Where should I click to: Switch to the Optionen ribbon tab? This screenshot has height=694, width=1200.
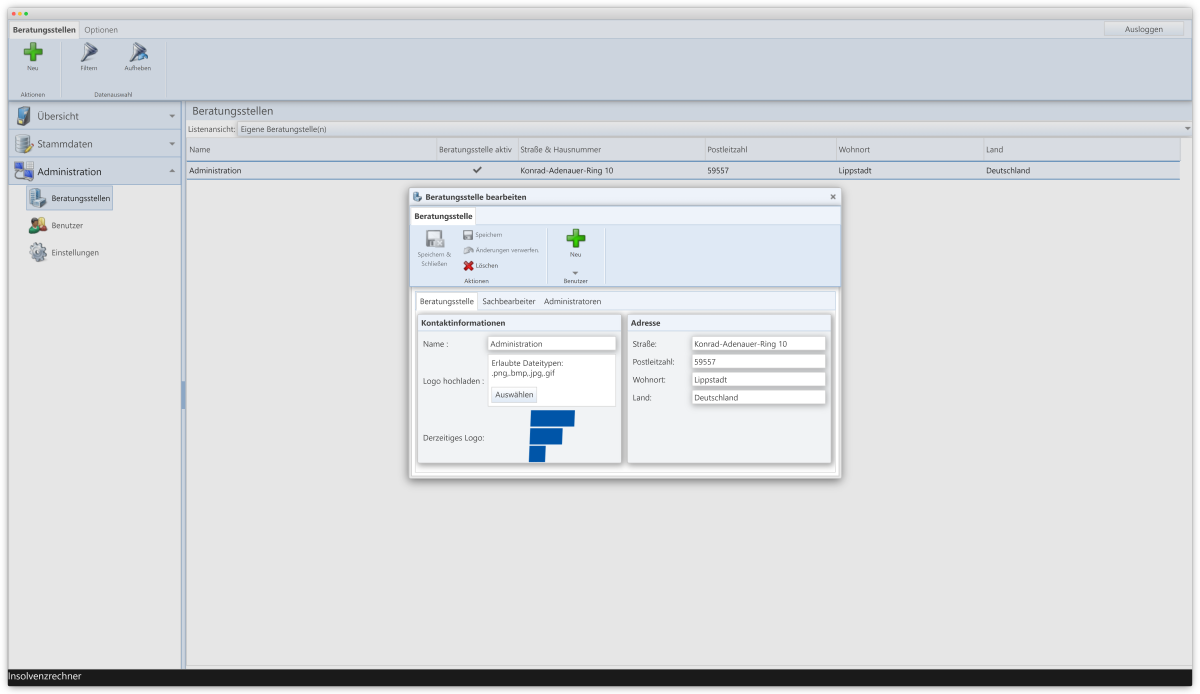[x=100, y=30]
